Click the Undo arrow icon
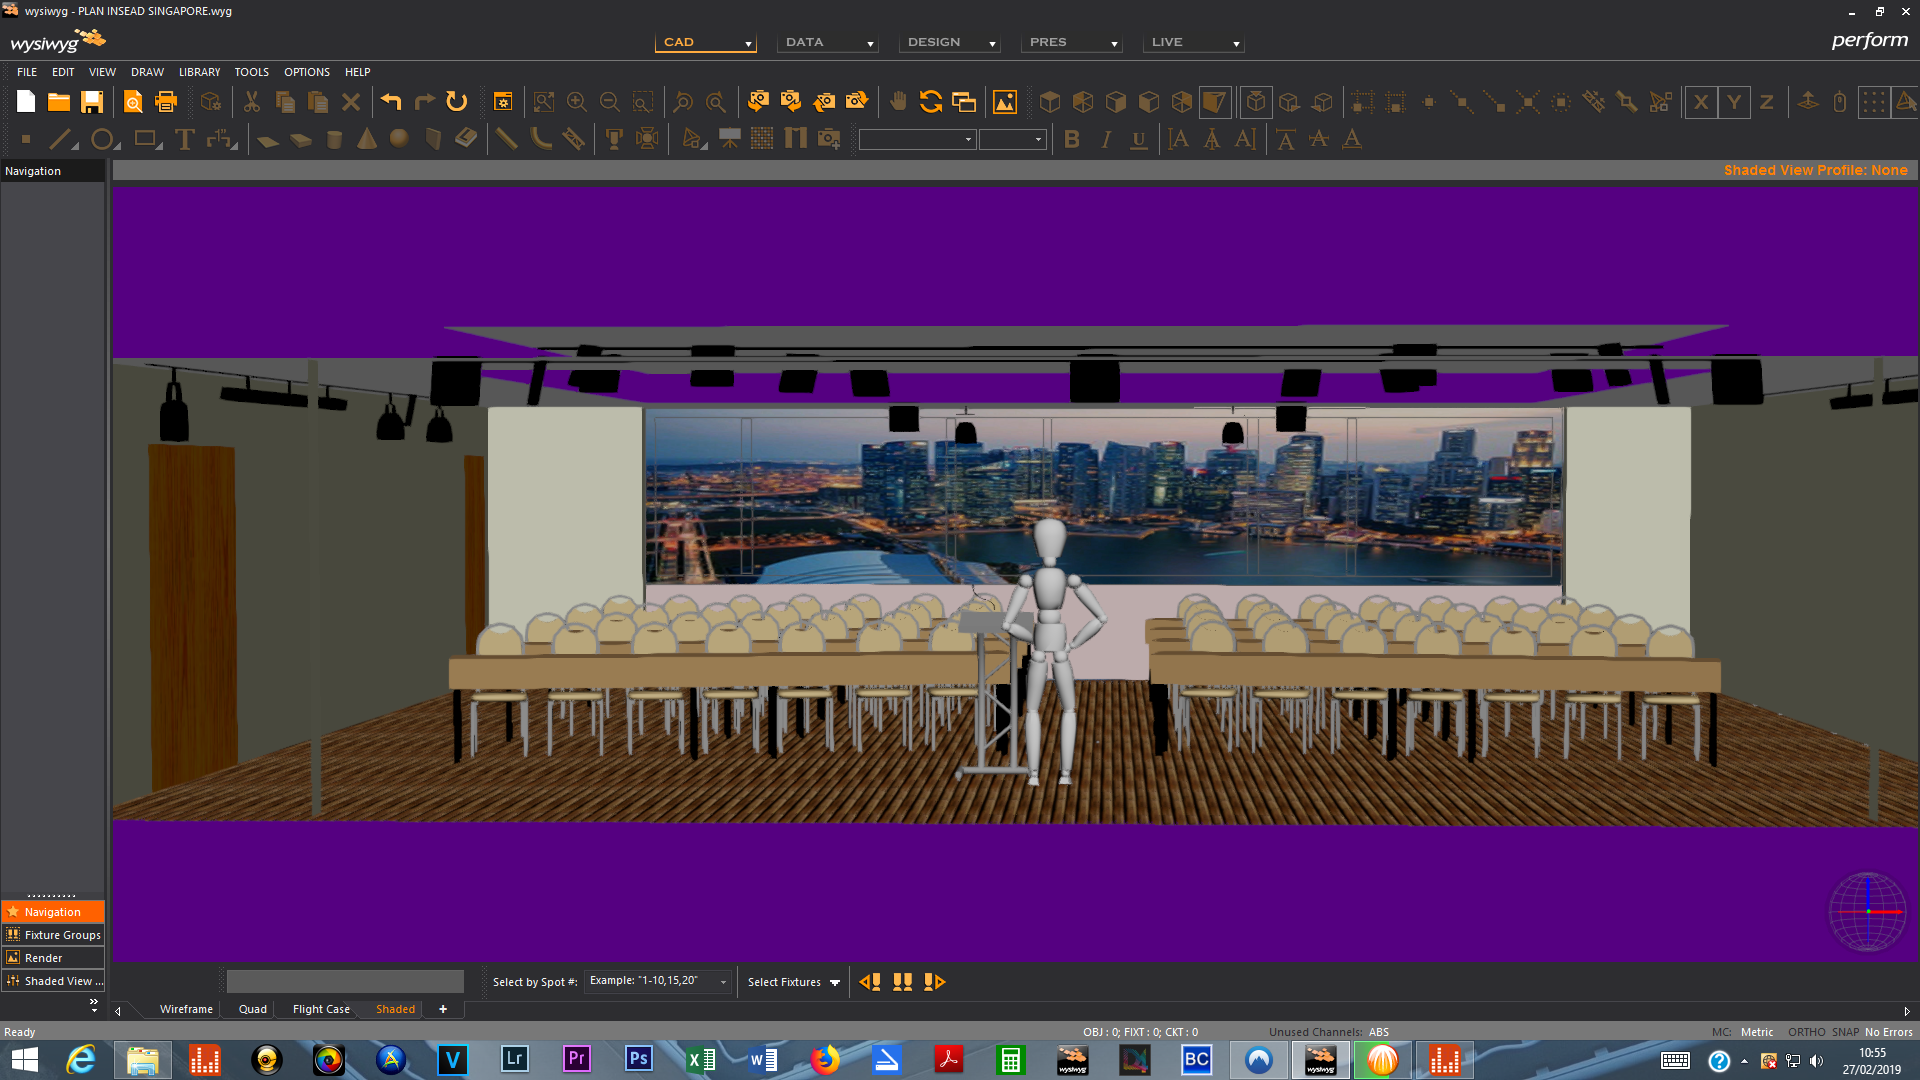Viewport: 1920px width, 1080px height. pos(391,102)
